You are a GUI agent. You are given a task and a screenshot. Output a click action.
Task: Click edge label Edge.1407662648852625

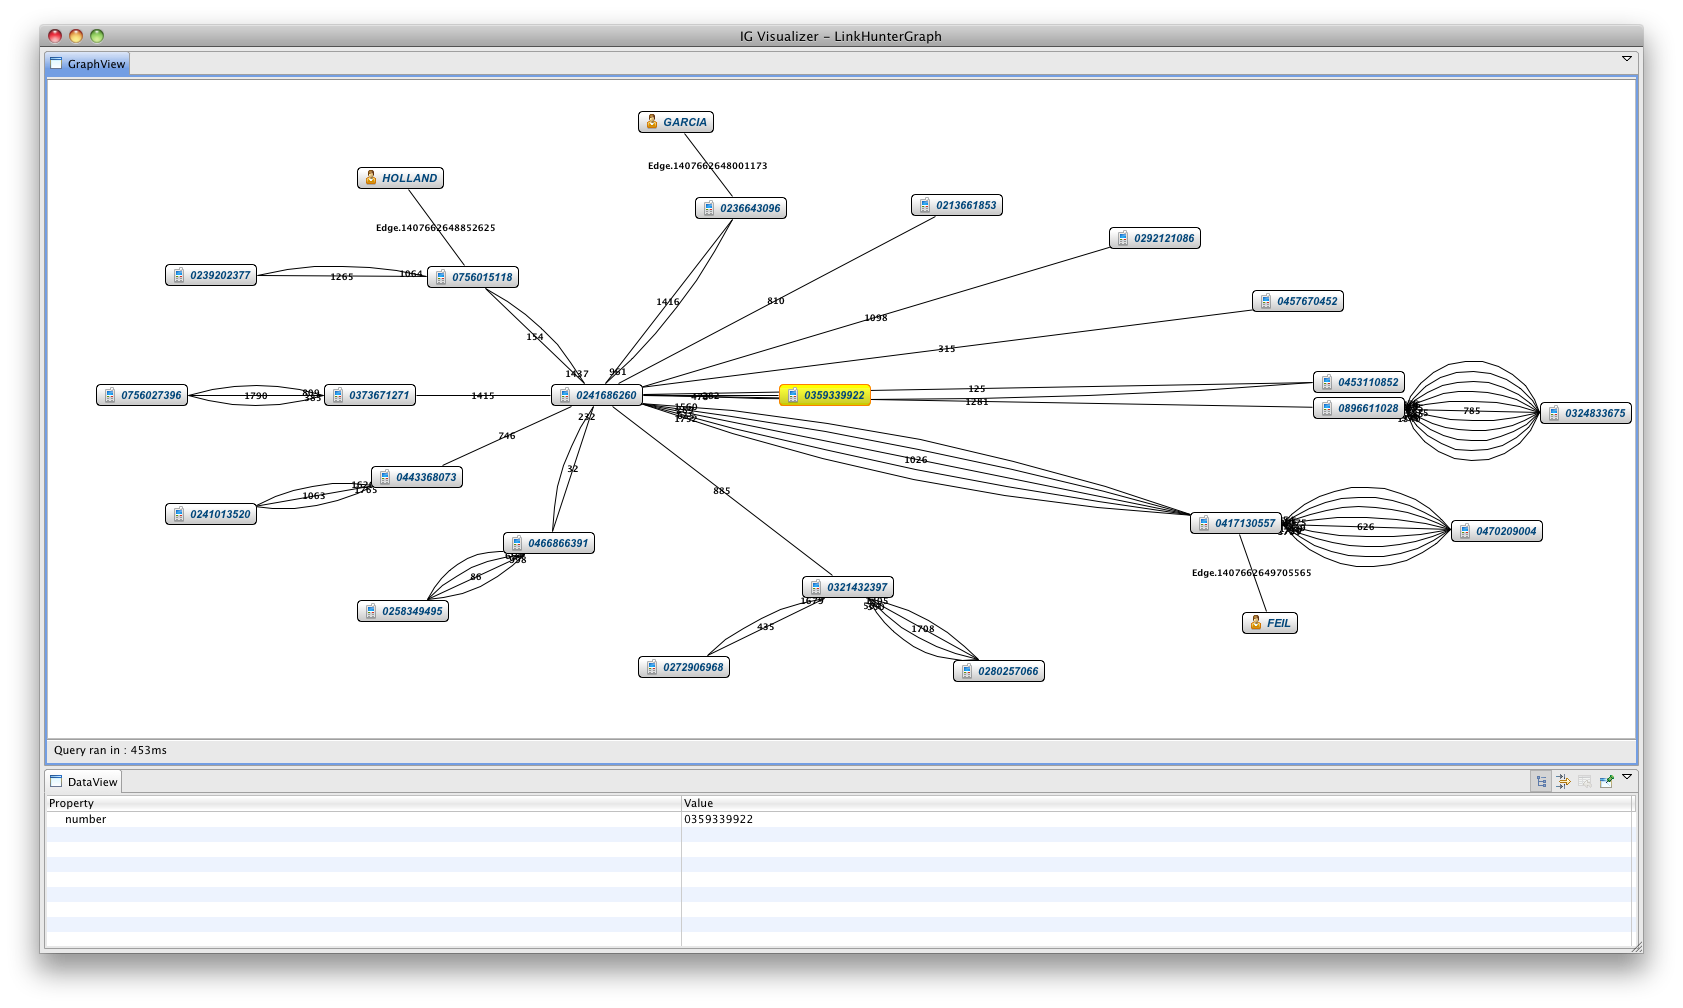point(436,228)
